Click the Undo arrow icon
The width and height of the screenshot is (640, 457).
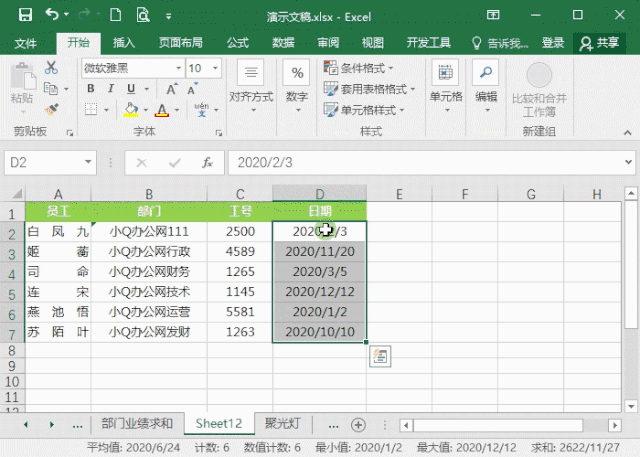tap(52, 14)
